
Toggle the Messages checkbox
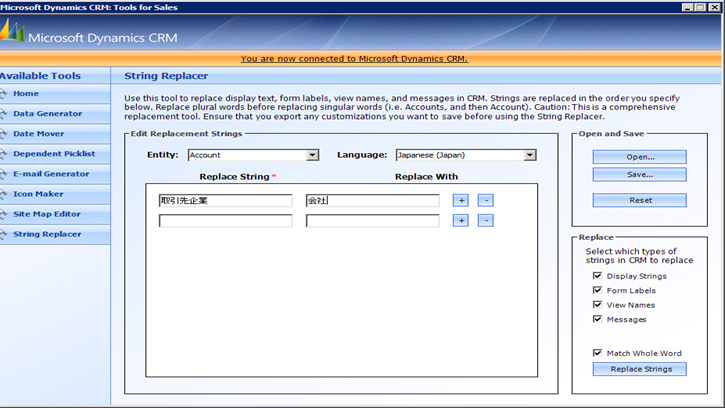597,319
